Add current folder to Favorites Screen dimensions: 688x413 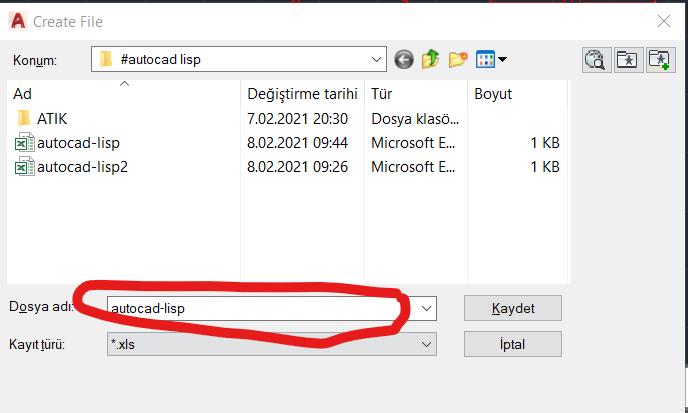(x=660, y=60)
